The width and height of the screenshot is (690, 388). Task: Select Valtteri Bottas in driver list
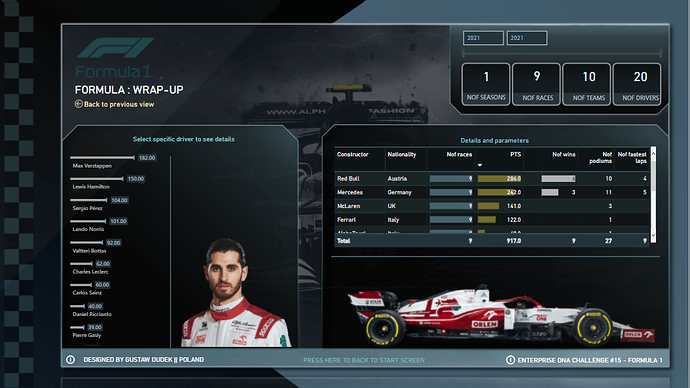point(89,251)
